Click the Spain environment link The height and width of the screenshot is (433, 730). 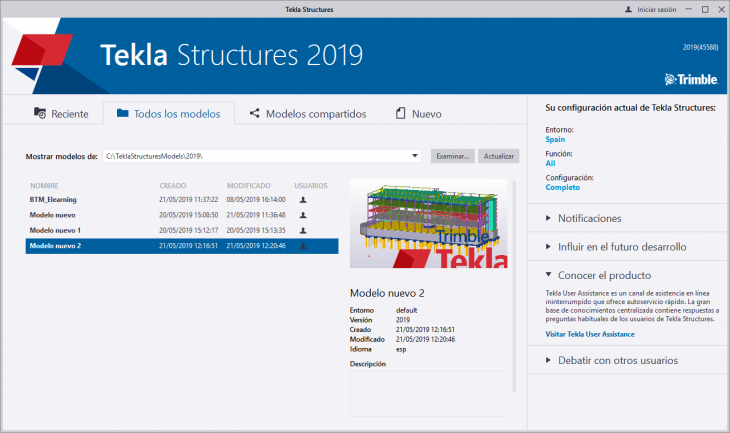coord(555,139)
